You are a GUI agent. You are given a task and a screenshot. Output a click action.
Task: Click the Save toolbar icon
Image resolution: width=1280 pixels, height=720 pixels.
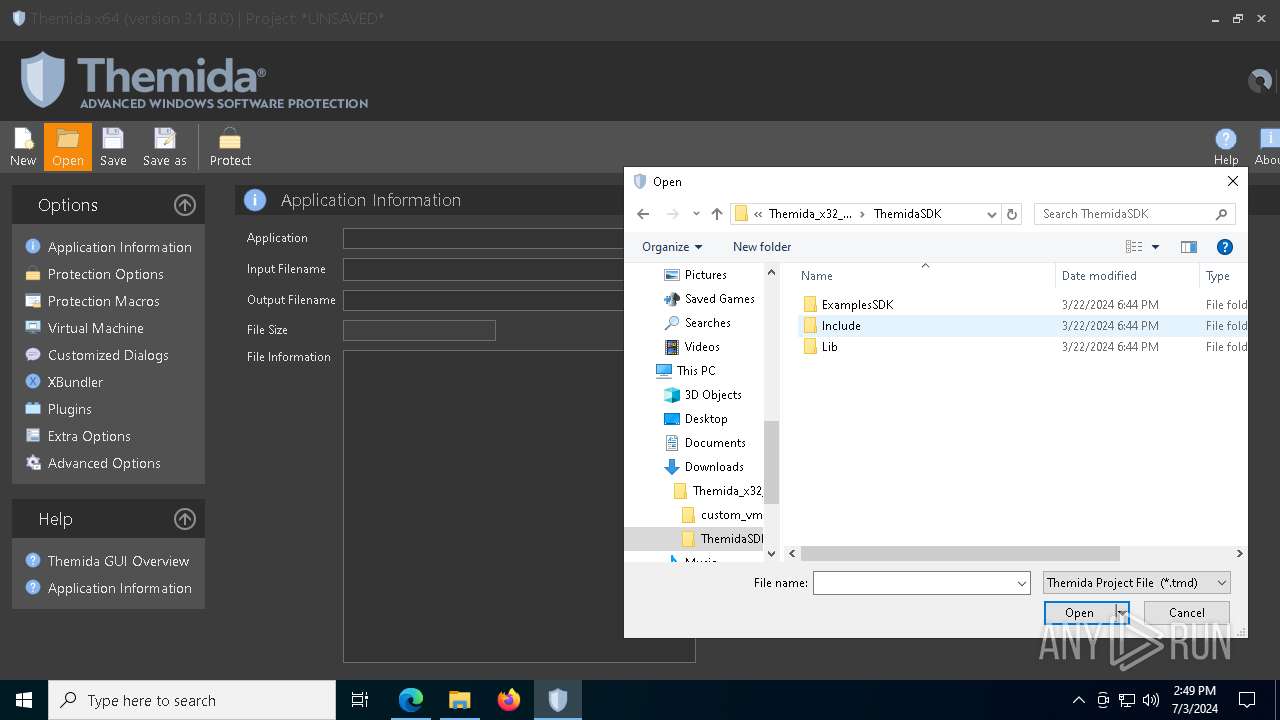pyautogui.click(x=113, y=147)
